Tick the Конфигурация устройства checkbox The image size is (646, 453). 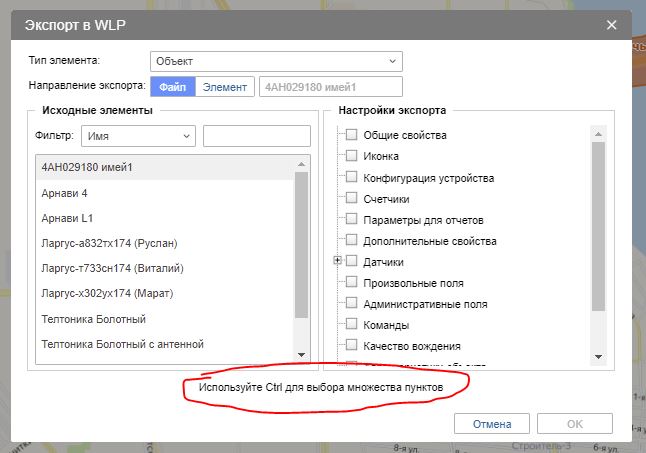(x=351, y=177)
